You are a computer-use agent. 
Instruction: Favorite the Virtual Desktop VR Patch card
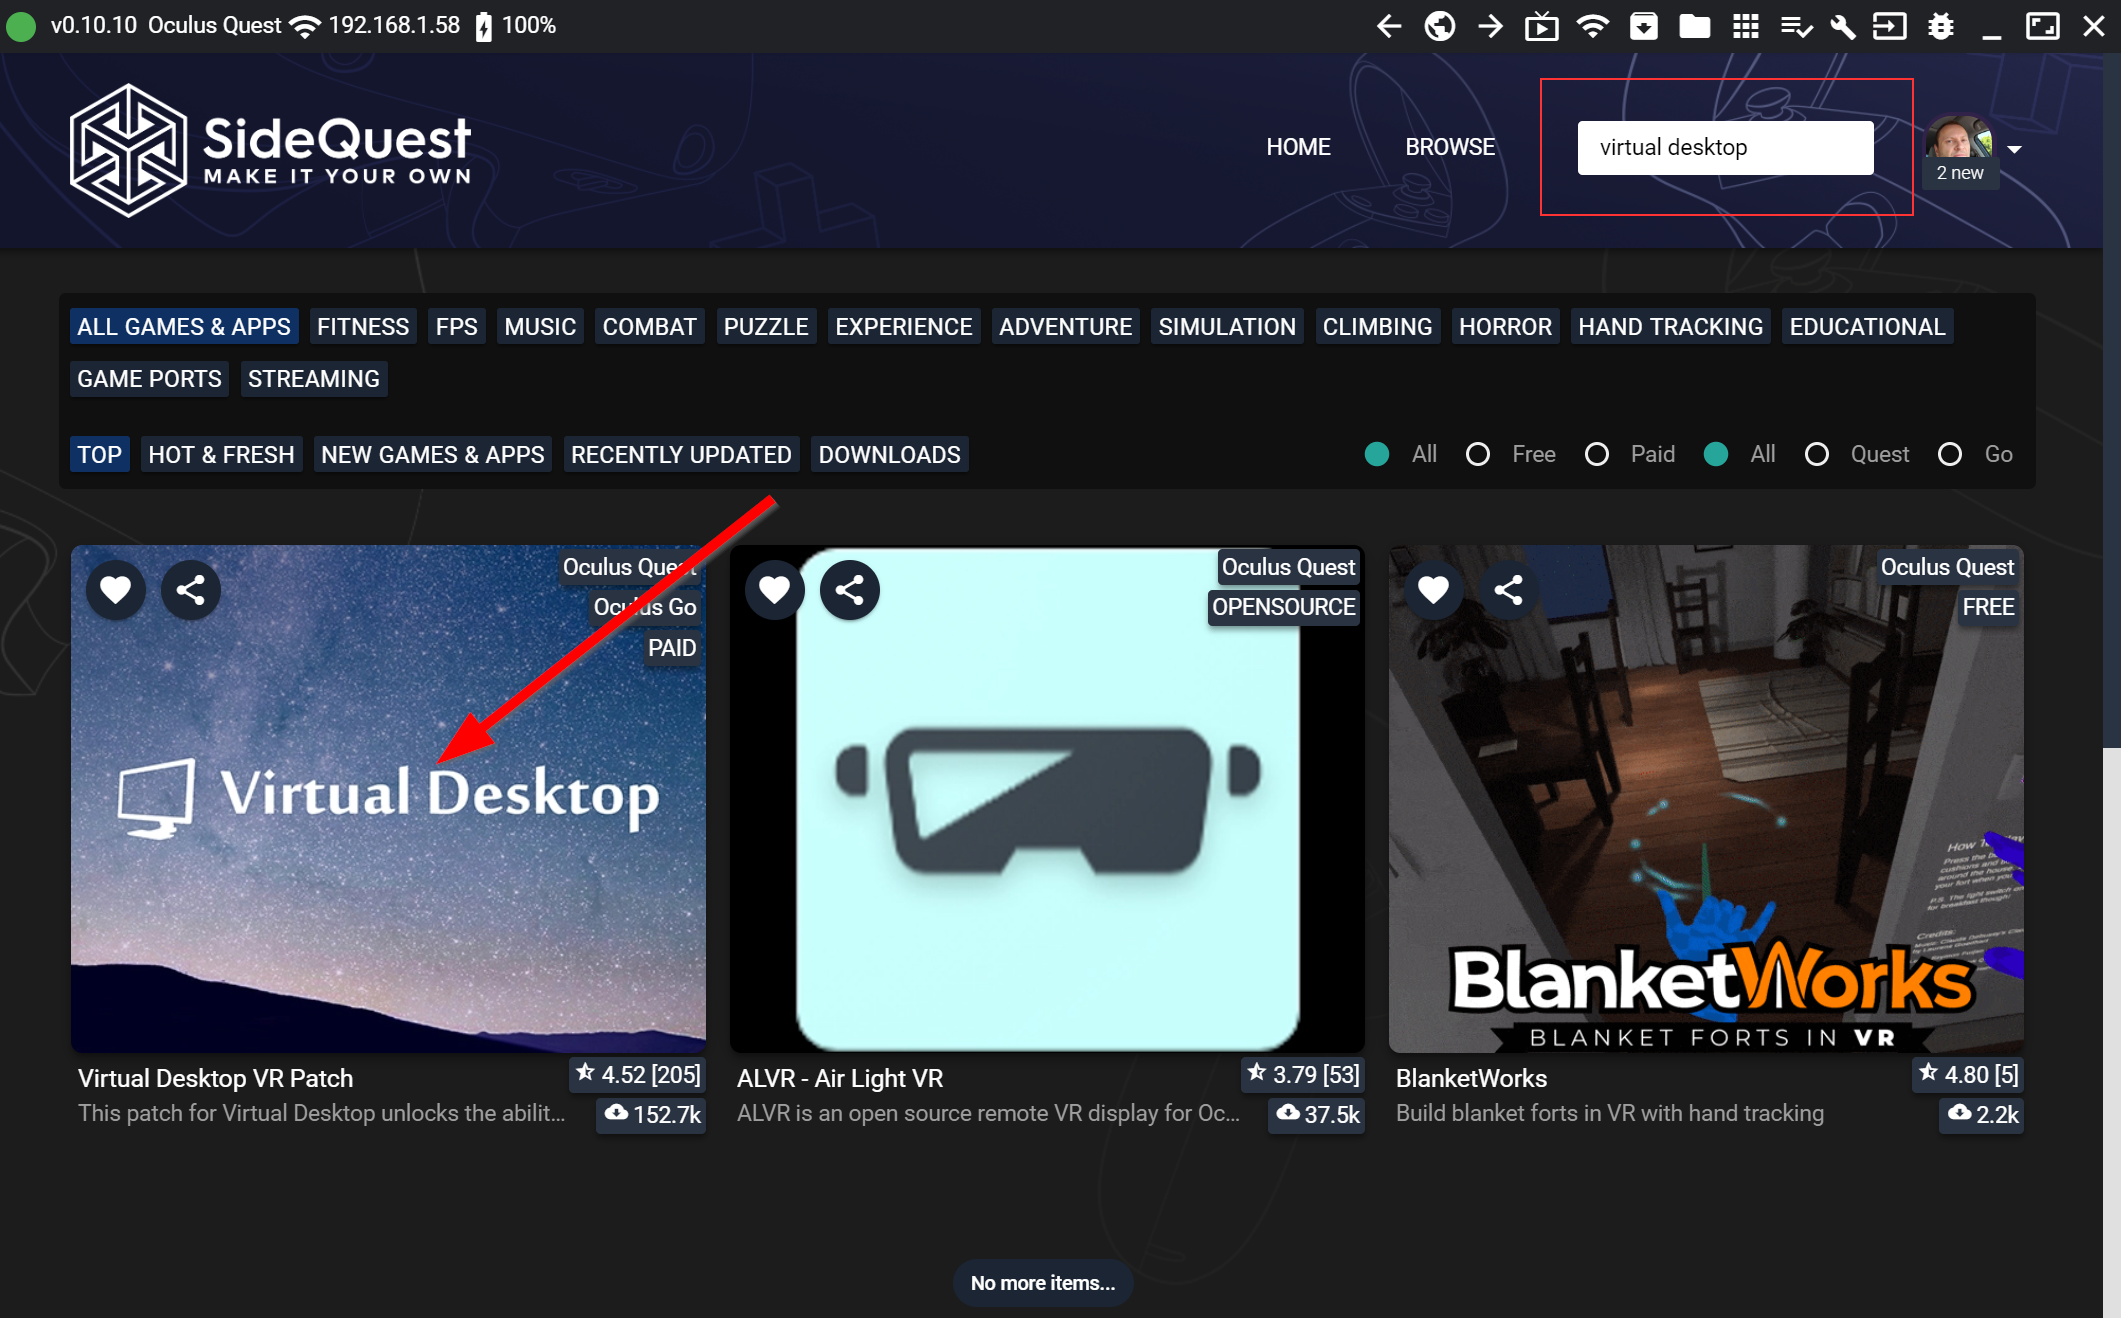pos(116,590)
